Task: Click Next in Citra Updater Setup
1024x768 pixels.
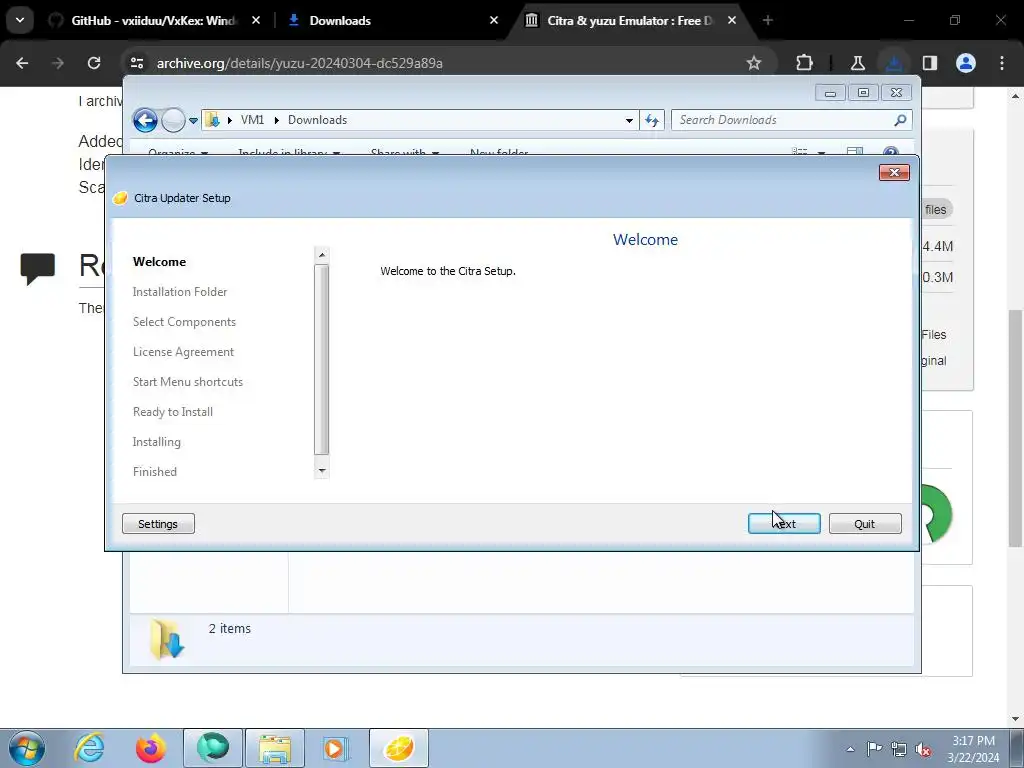Action: [x=784, y=524]
